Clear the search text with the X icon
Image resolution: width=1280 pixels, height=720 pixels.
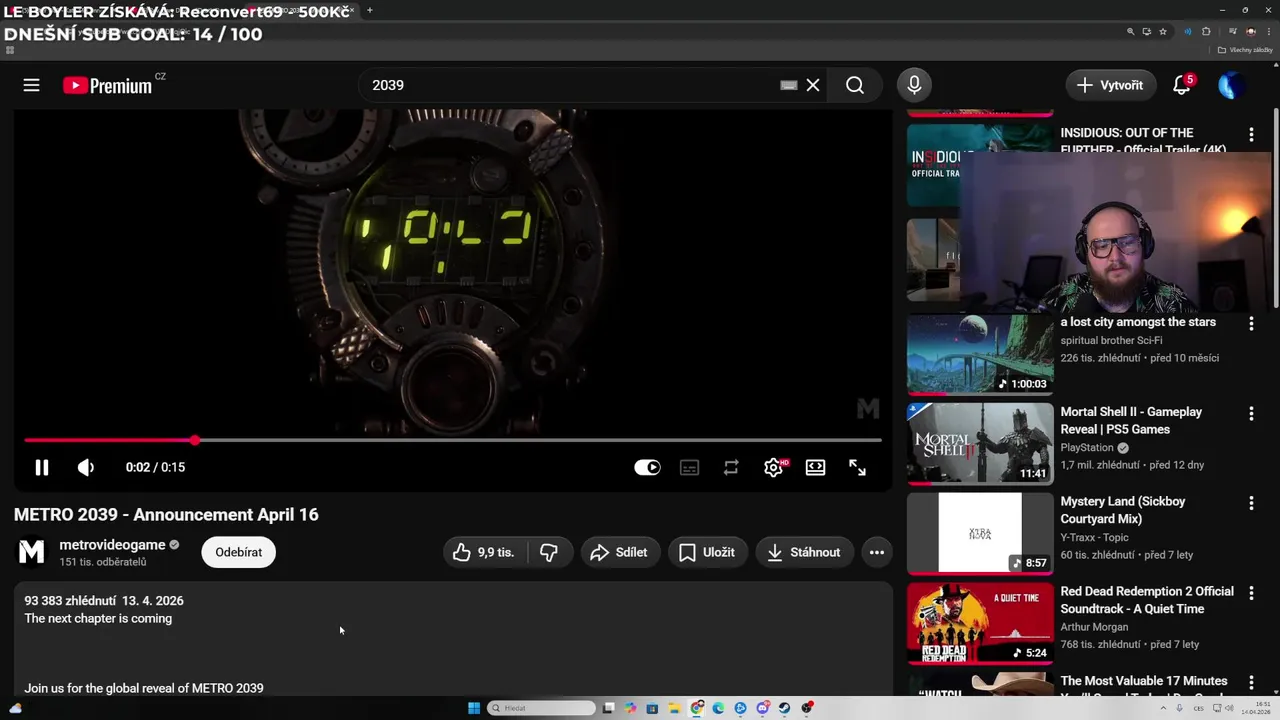813,85
